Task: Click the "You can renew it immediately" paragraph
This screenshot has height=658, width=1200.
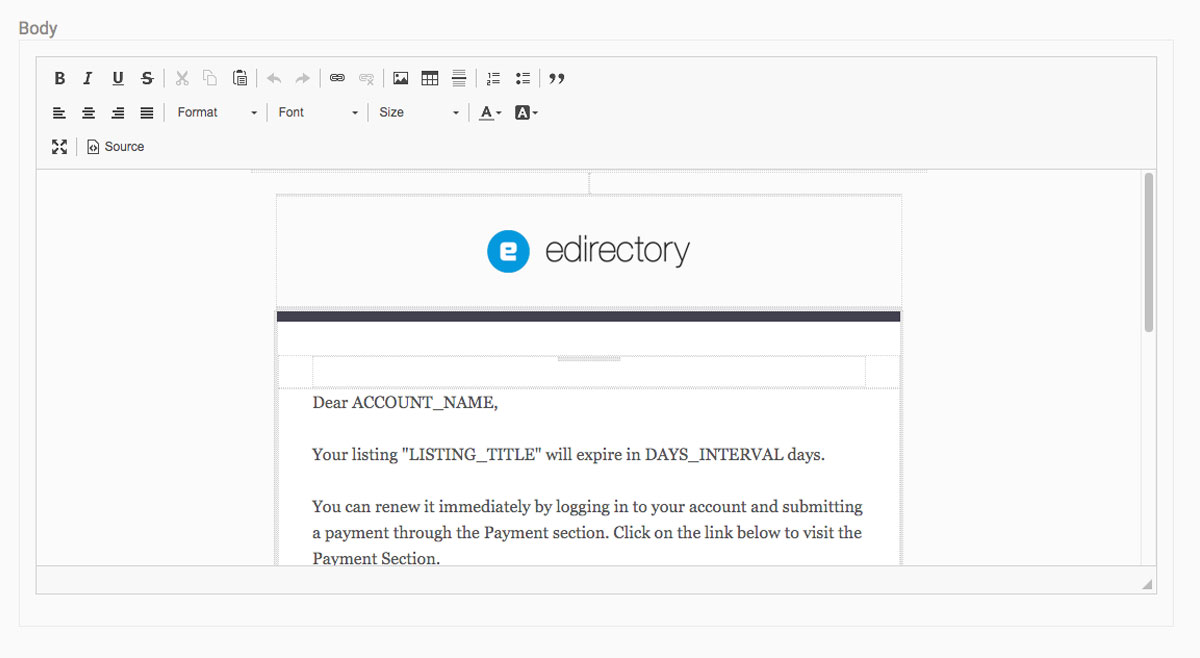Action: click(x=587, y=532)
